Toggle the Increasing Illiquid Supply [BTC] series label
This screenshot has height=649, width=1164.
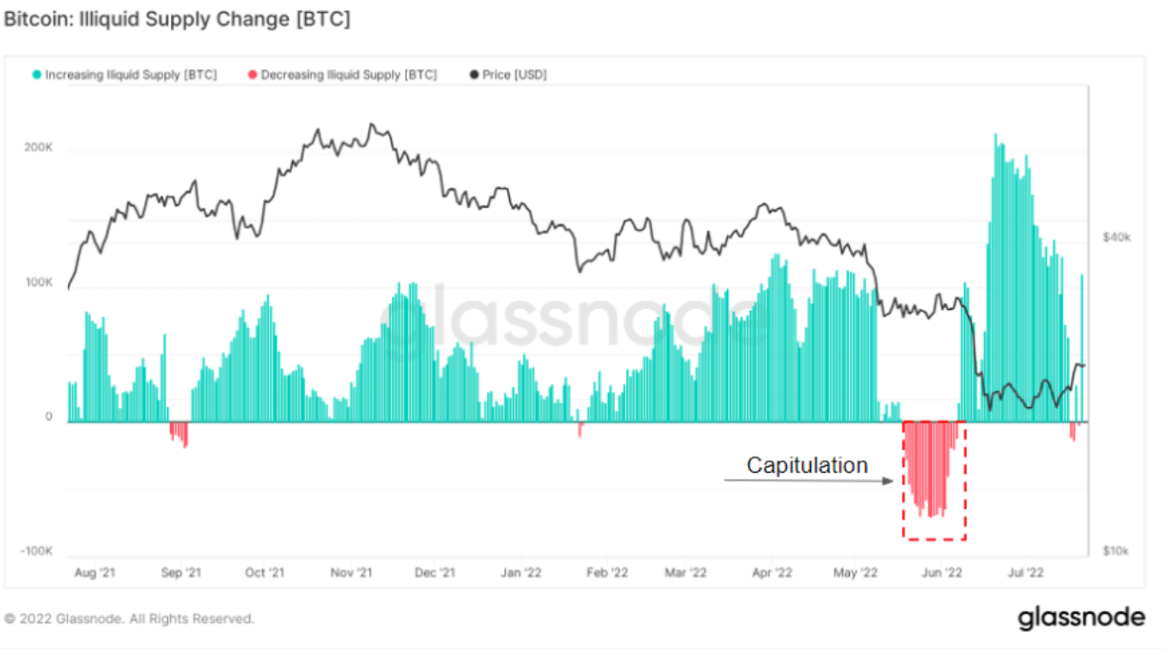point(130,75)
